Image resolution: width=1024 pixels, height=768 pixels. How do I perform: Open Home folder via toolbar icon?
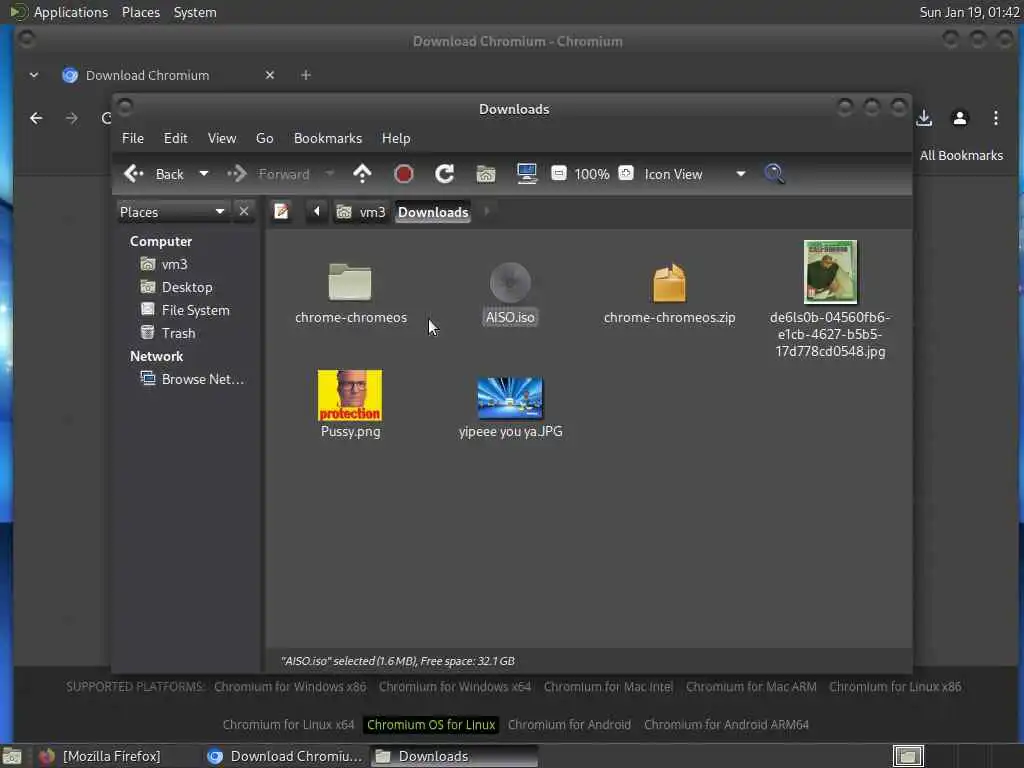[x=486, y=174]
